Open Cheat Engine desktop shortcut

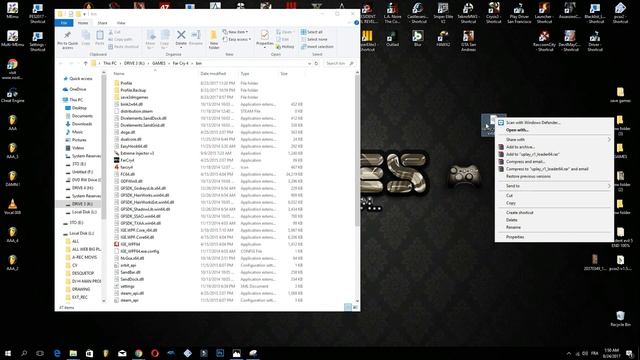coord(12,96)
